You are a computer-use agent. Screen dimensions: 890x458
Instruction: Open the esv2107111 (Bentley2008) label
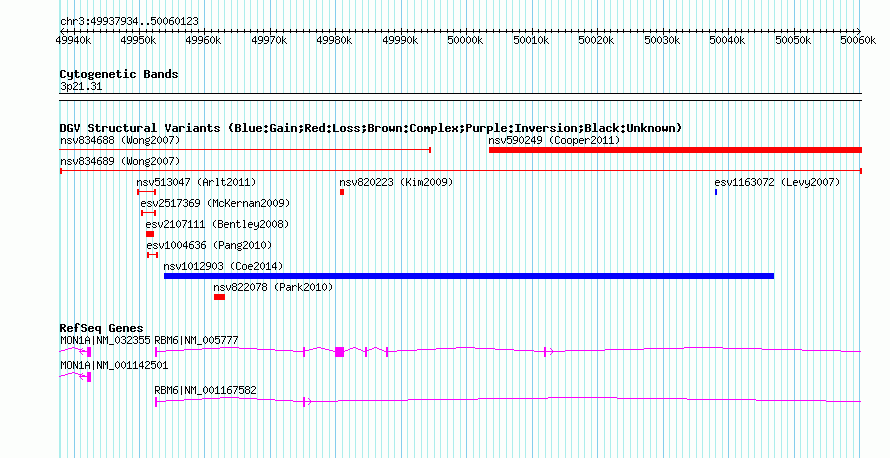coord(217,224)
